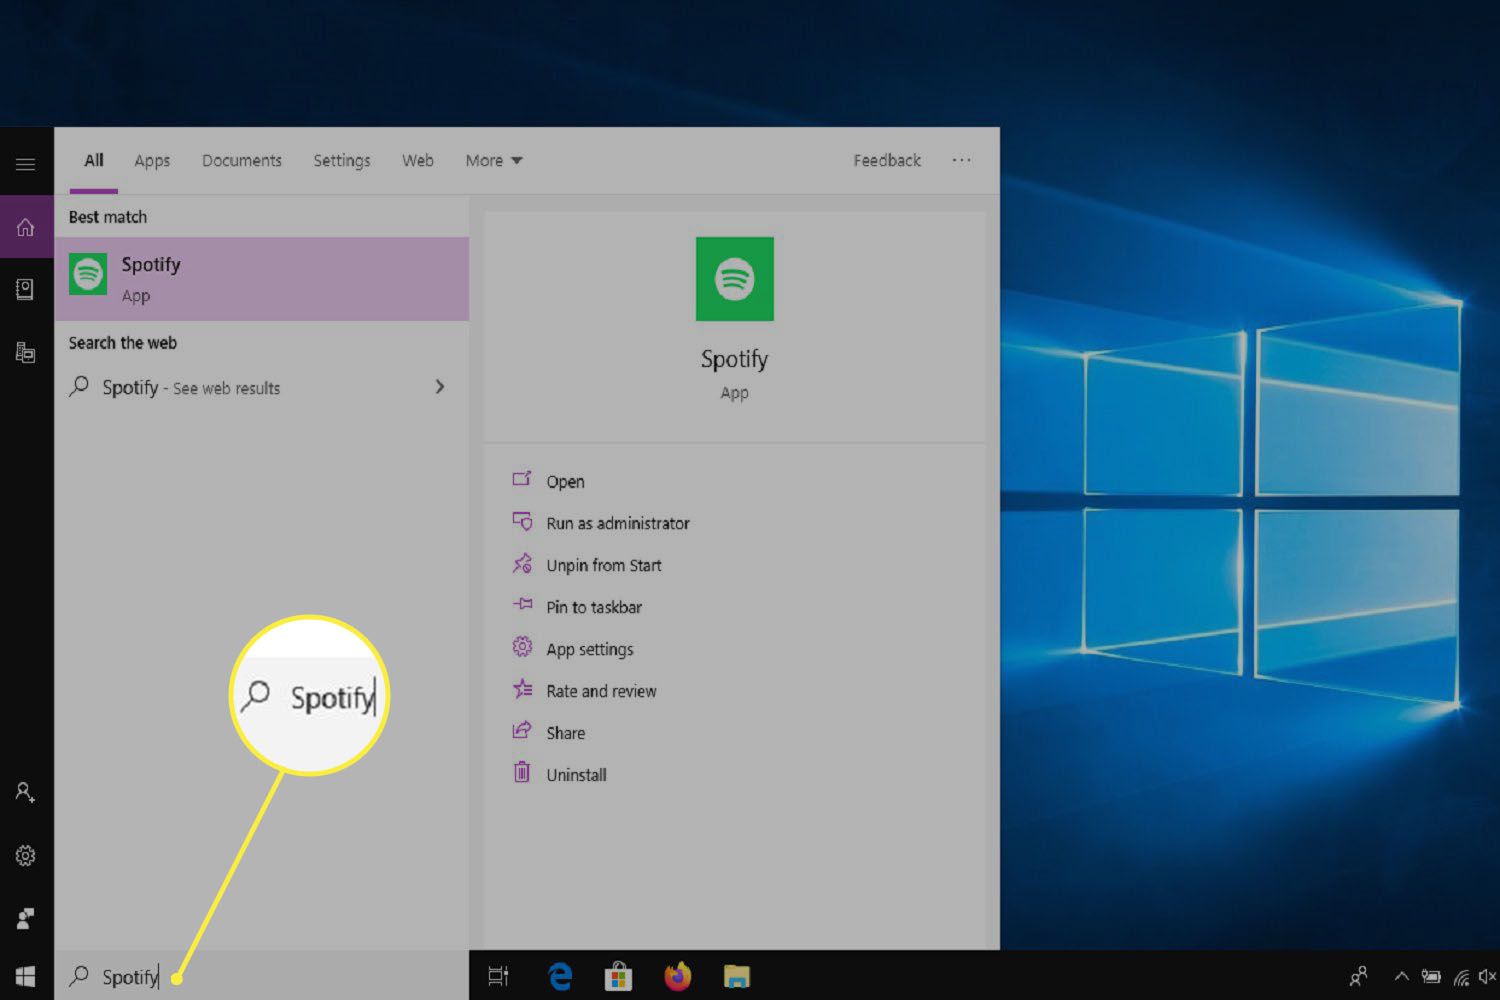Select Pin to taskbar
The height and width of the screenshot is (1000, 1500).
pos(577,607)
